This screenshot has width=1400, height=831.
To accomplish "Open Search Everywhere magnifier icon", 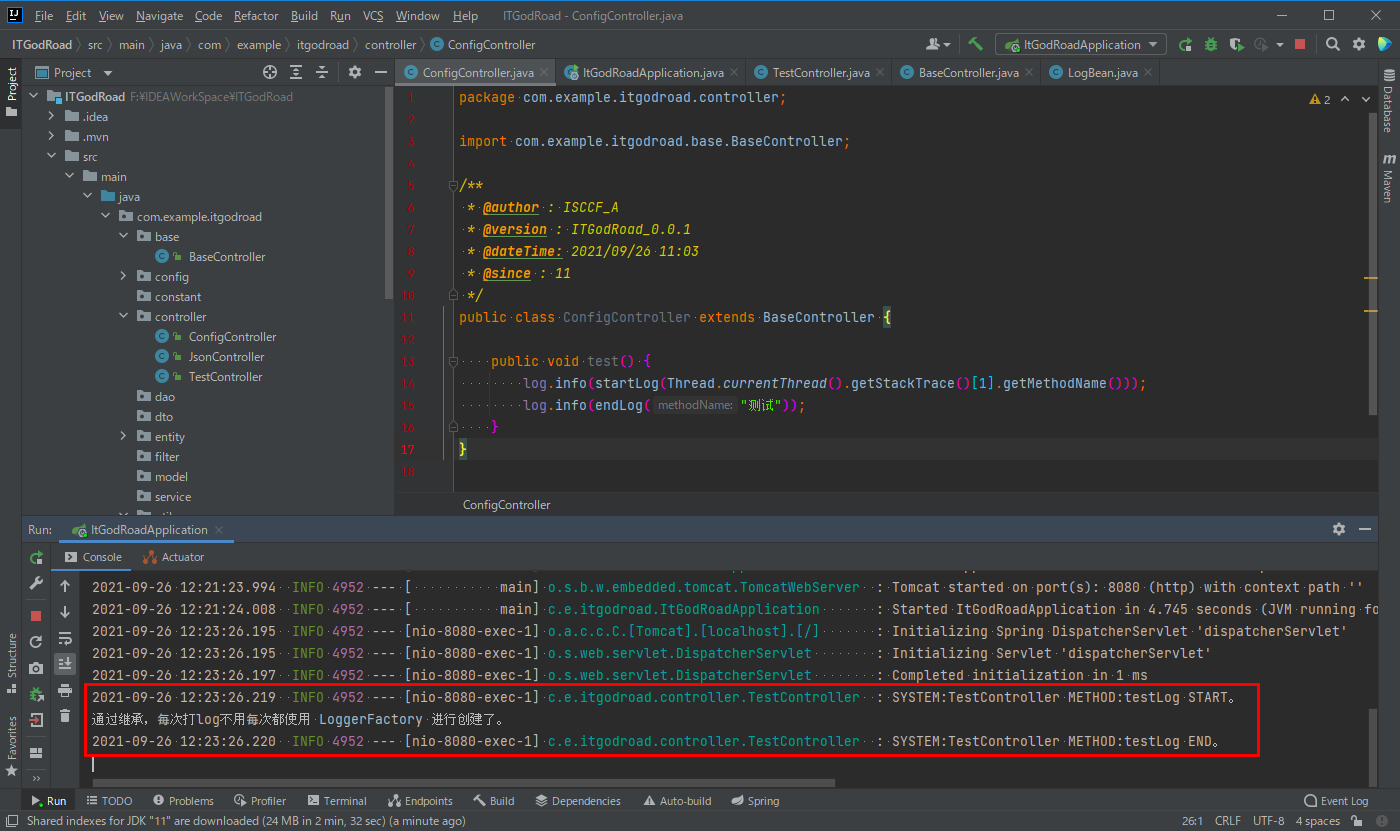I will (1333, 44).
